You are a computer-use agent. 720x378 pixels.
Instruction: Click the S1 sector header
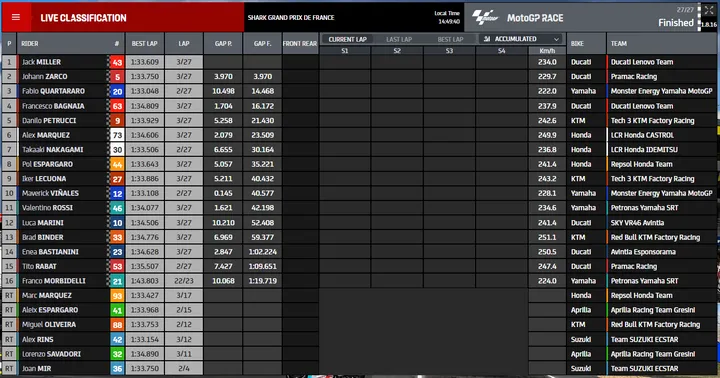tap(345, 51)
